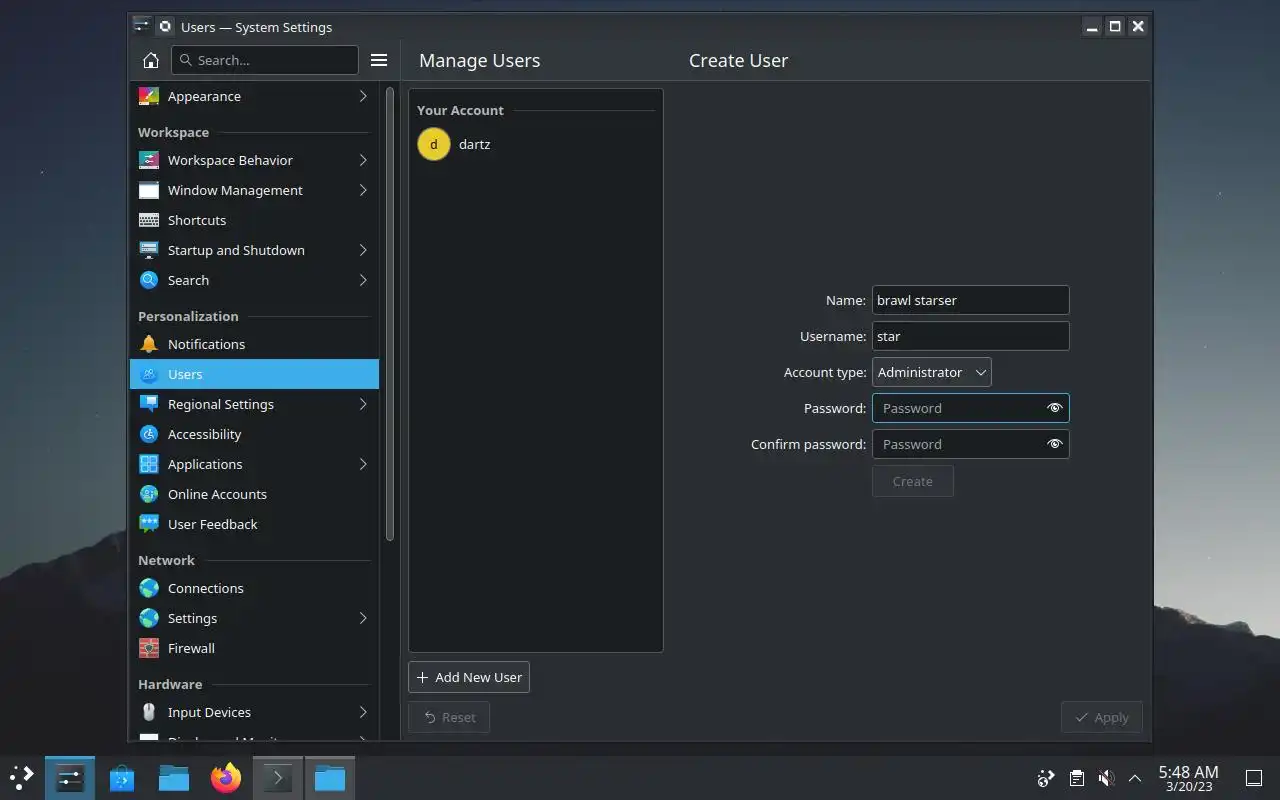Screen dimensions: 1280x800
Task: Open Online Accounts settings page
Action: (x=254, y=494)
